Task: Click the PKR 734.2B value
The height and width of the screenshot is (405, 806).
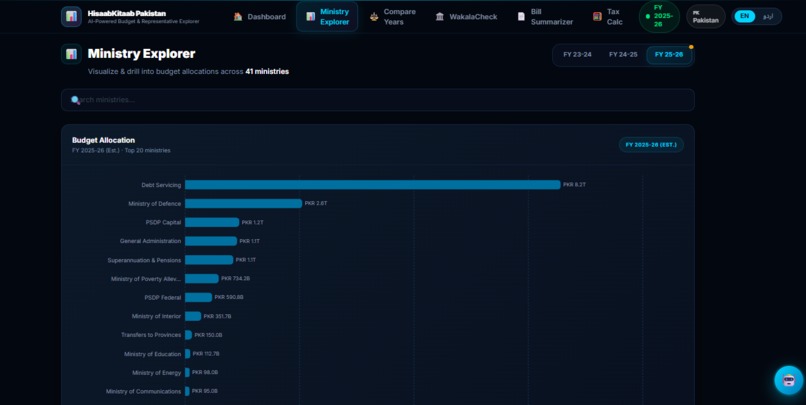Action: [235, 279]
